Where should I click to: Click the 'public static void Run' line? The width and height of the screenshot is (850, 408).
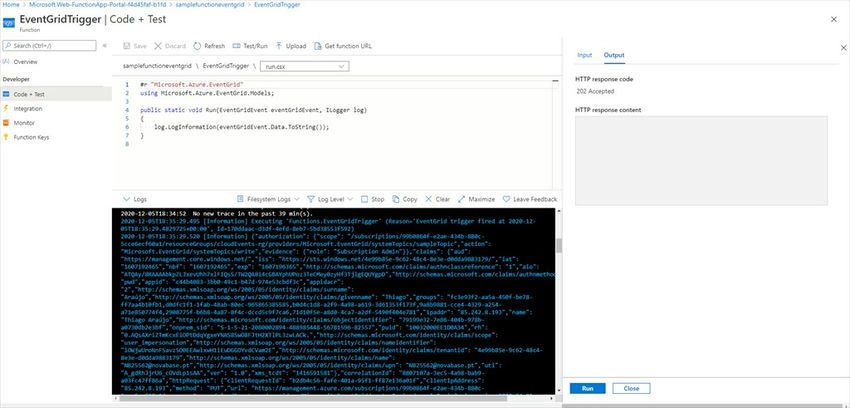pos(253,110)
